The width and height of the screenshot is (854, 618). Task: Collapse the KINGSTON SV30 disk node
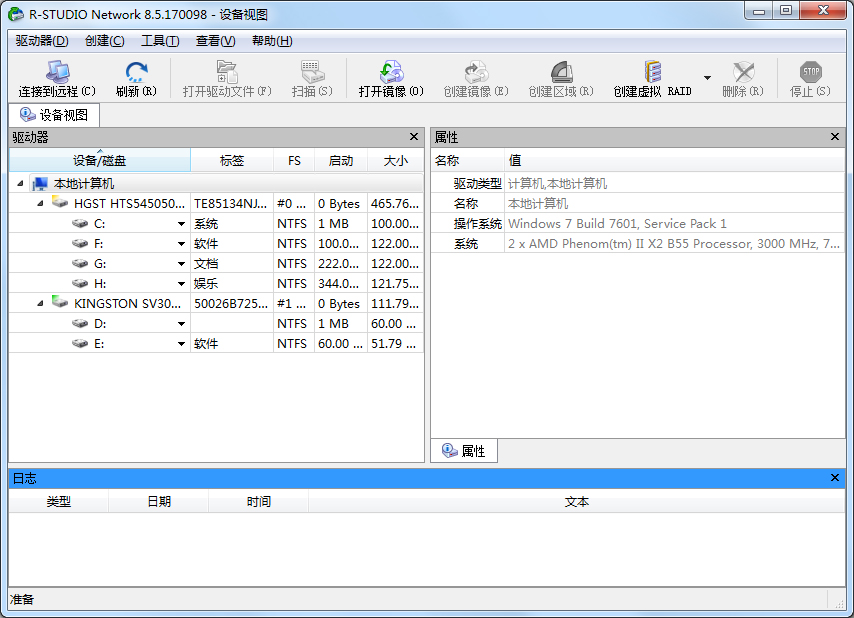pos(40,303)
